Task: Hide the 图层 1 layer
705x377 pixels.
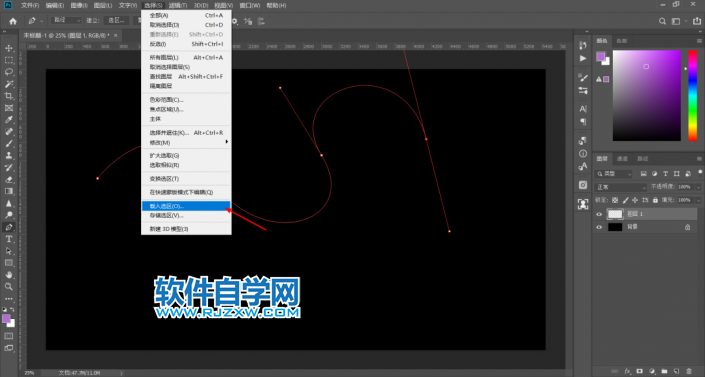Action: tap(599, 214)
